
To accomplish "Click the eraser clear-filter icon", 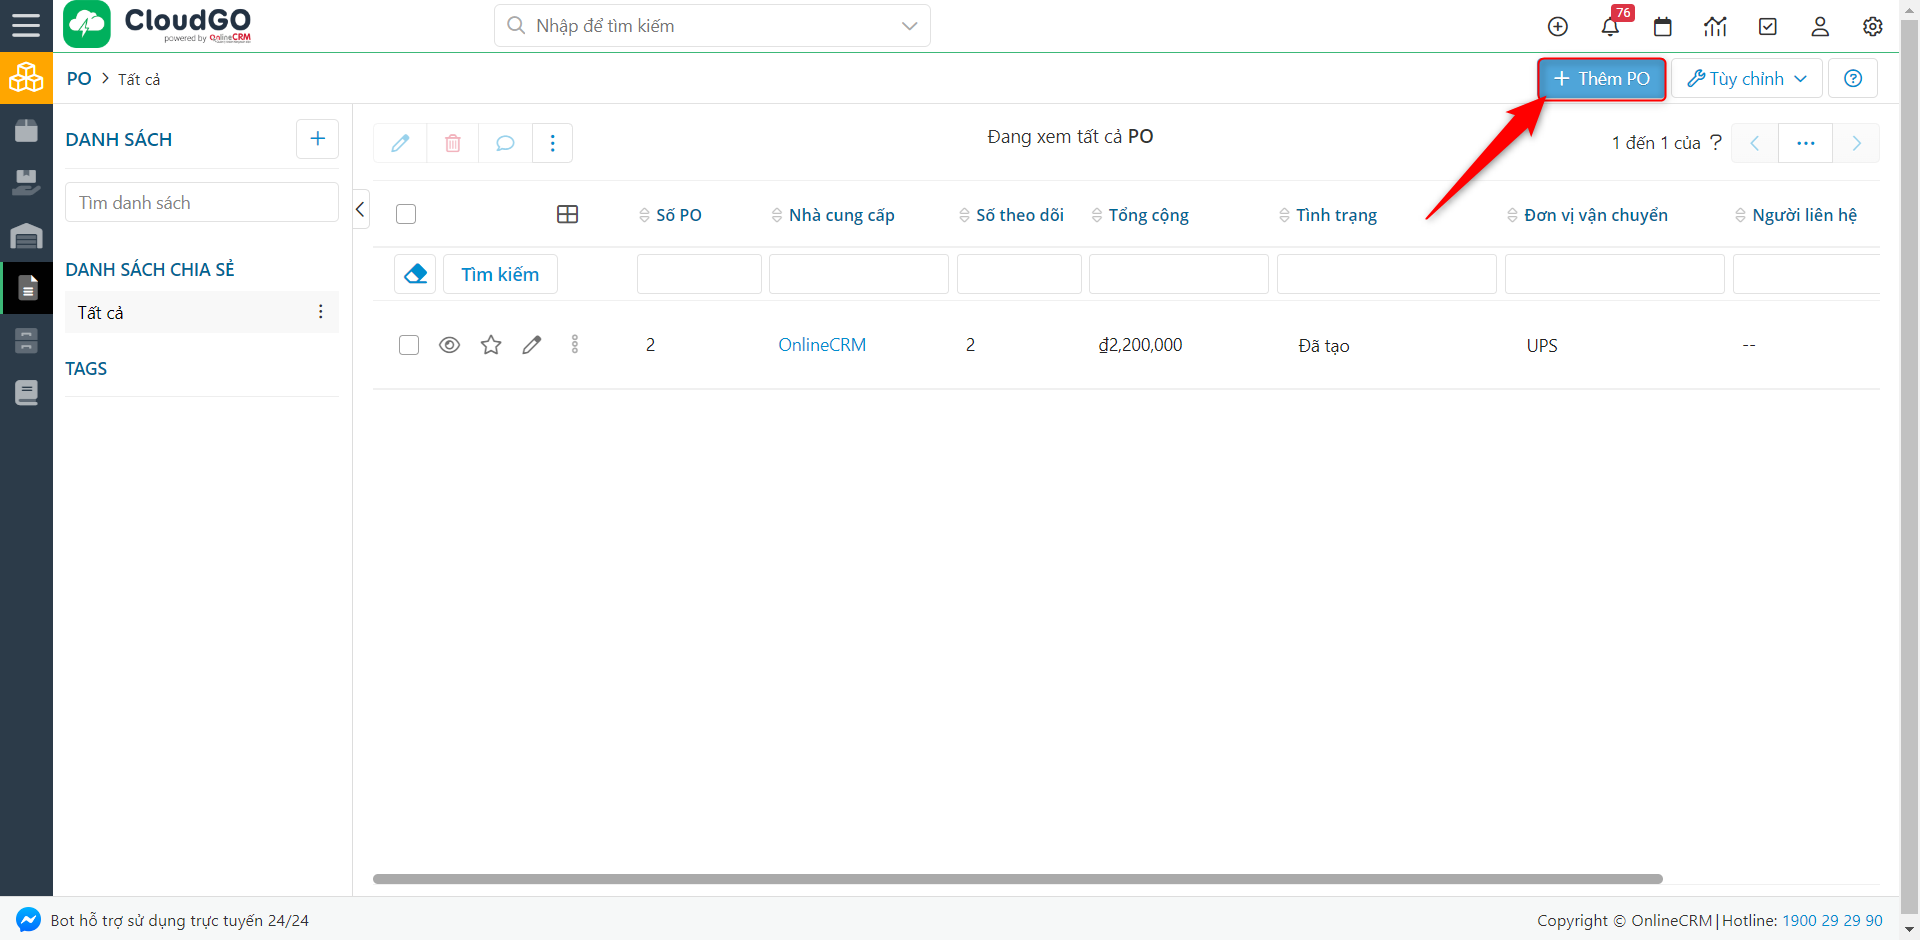I will (x=415, y=274).
